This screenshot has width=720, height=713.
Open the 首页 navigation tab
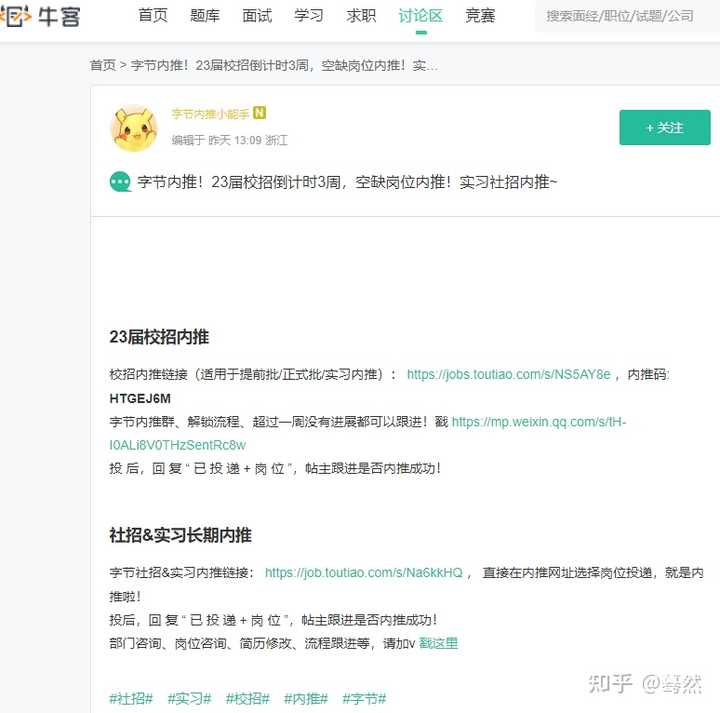click(153, 16)
